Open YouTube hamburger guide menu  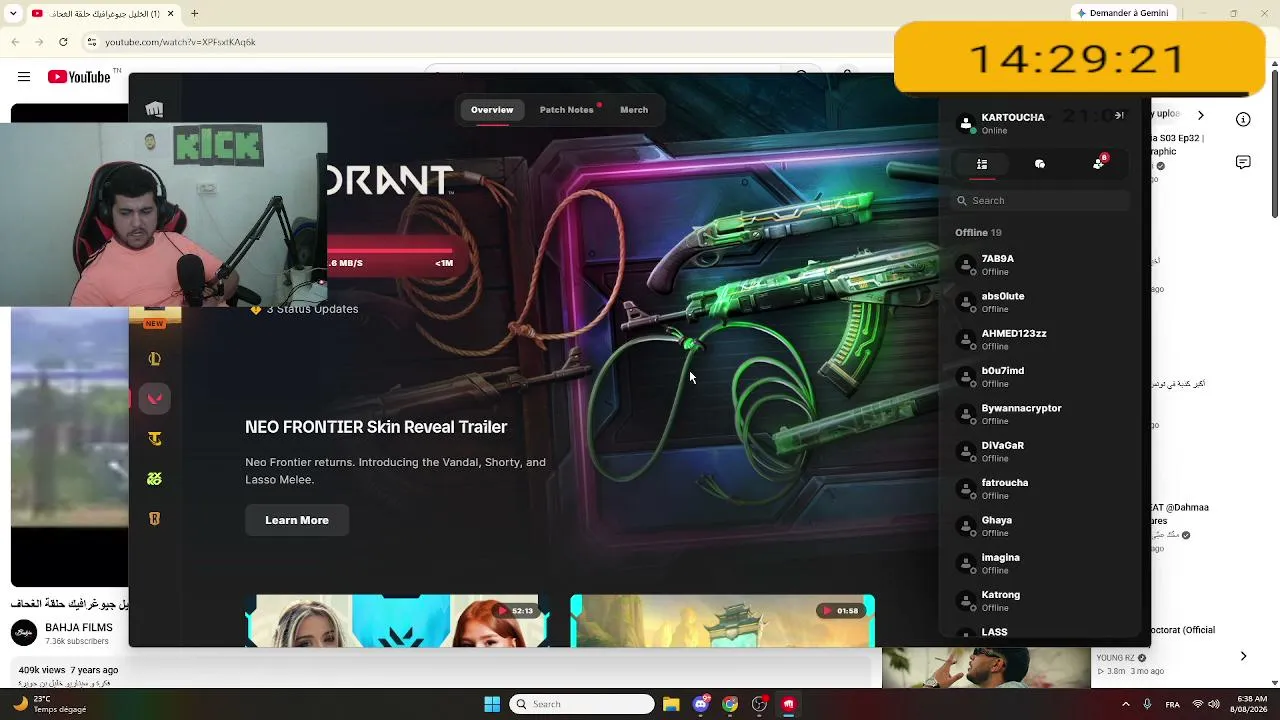click(24, 77)
